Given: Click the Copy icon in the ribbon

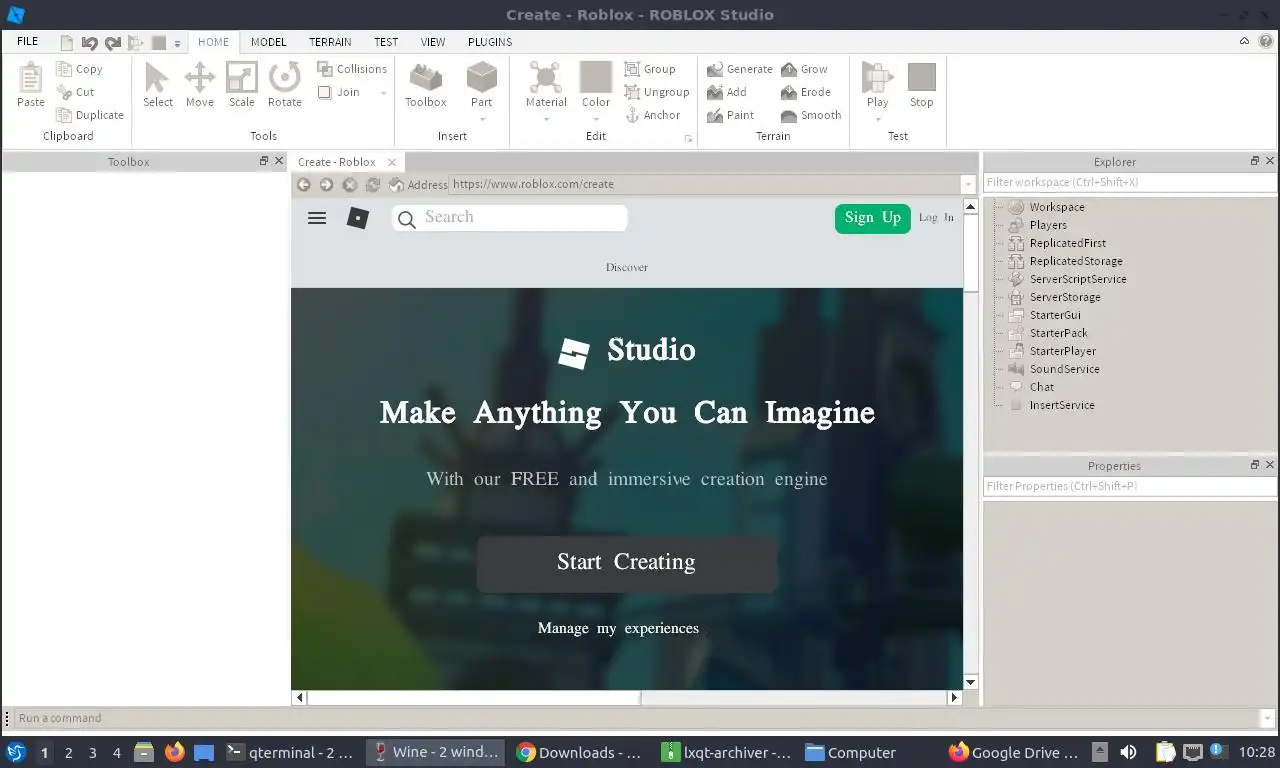Looking at the screenshot, I should click(x=64, y=69).
